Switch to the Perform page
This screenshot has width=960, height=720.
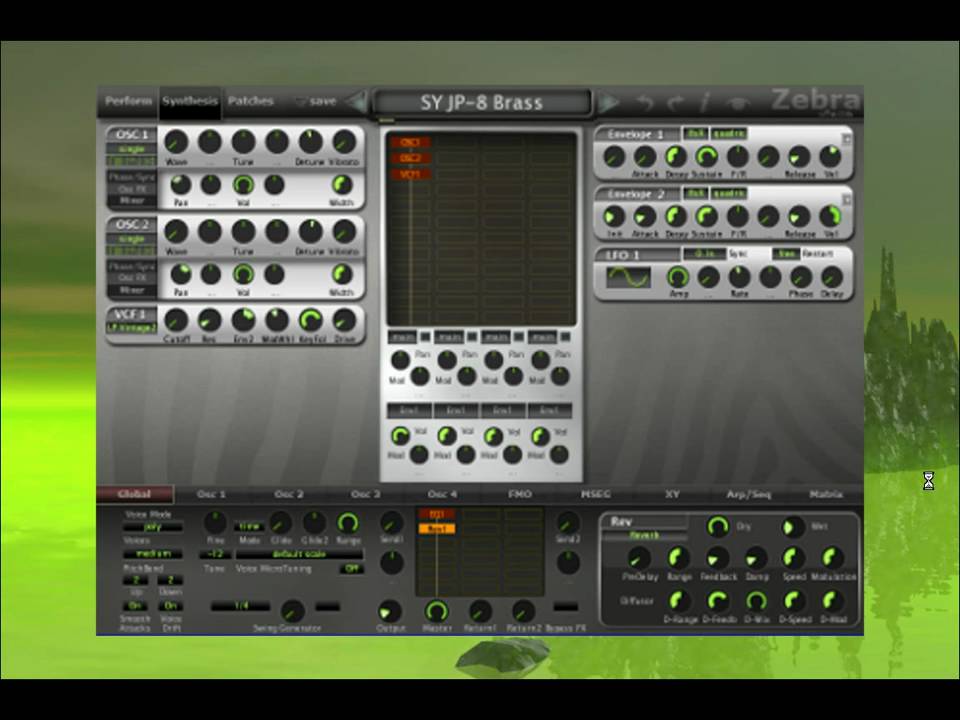(128, 101)
